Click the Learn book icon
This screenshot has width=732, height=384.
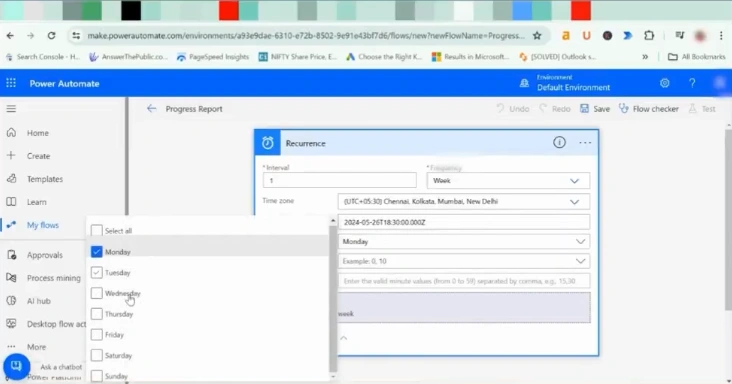11,202
